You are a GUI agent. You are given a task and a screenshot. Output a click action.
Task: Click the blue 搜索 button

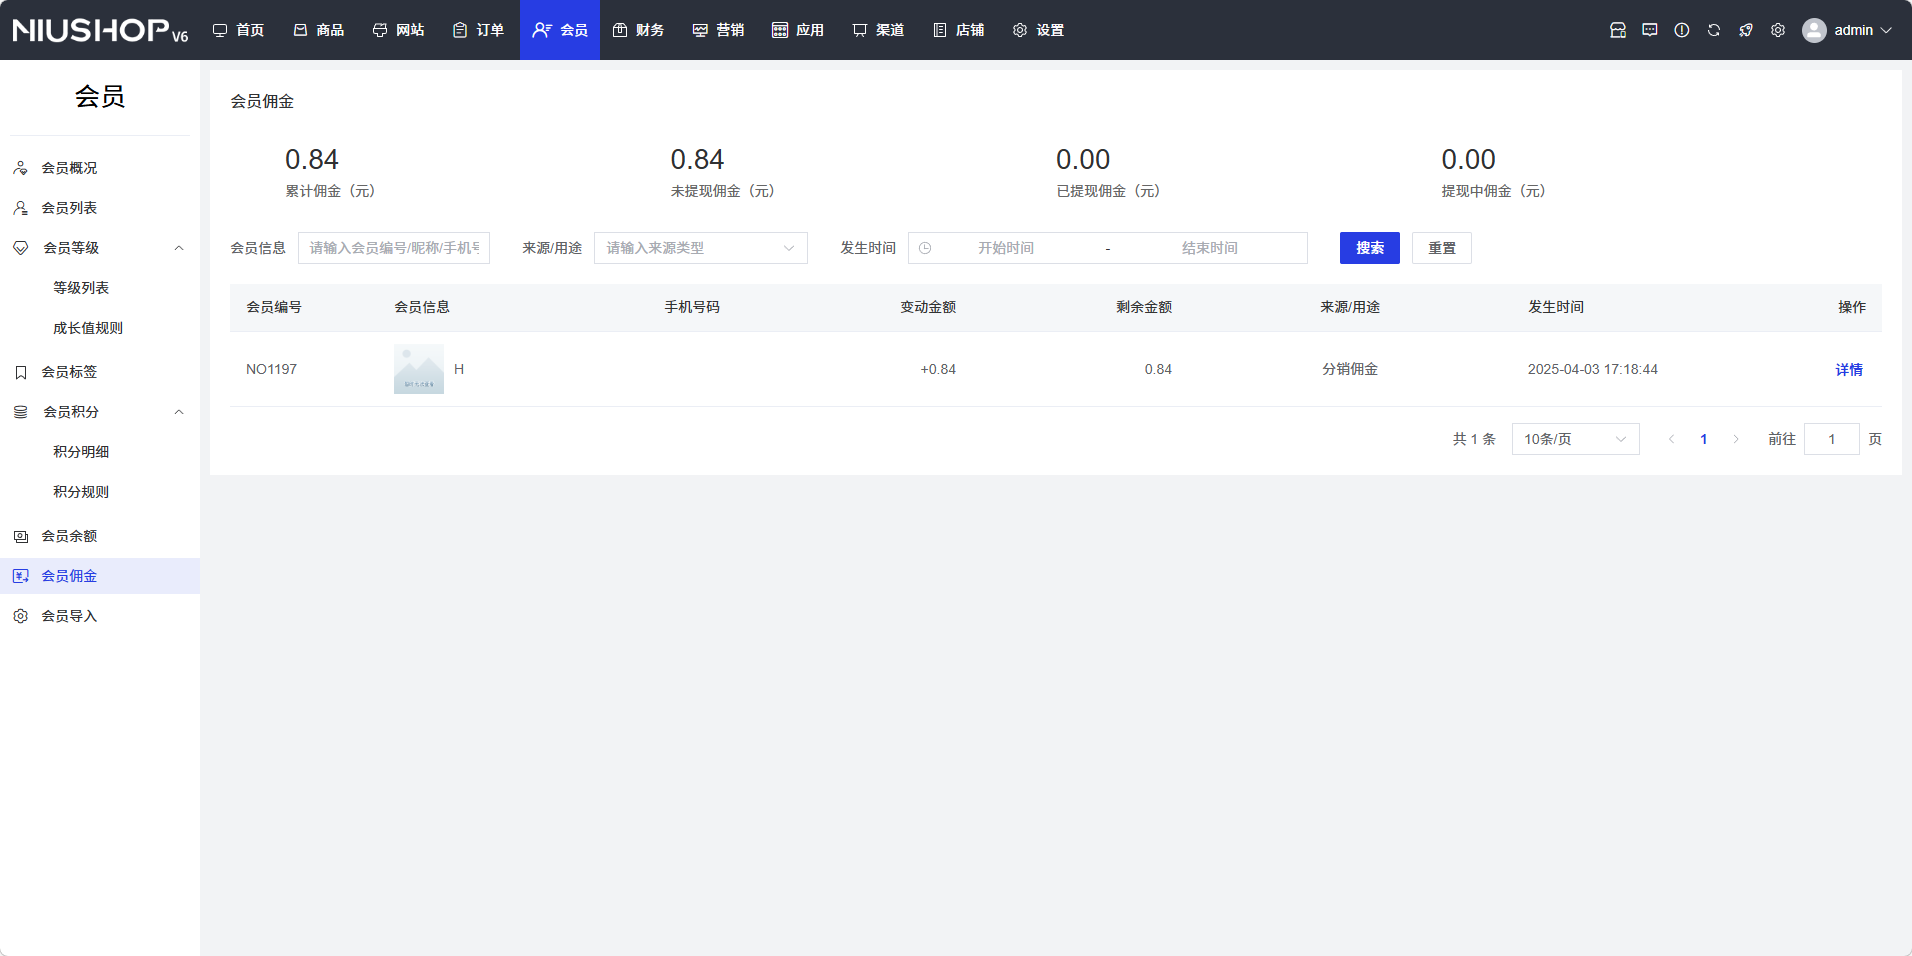pos(1369,248)
